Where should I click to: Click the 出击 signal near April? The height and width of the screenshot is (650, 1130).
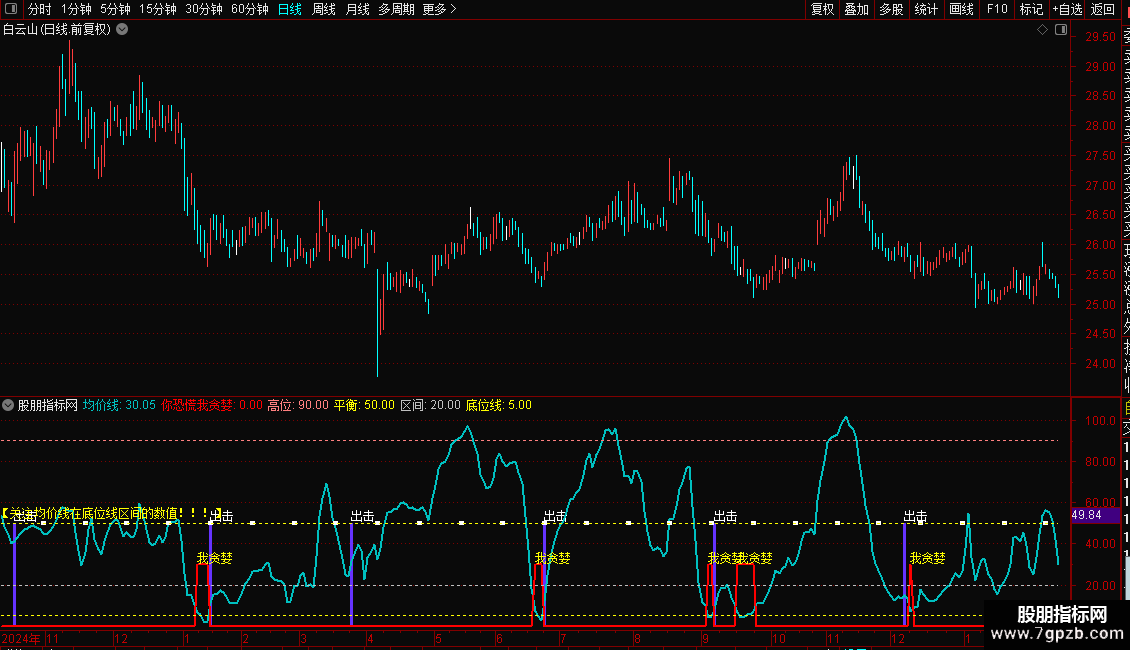point(362,516)
